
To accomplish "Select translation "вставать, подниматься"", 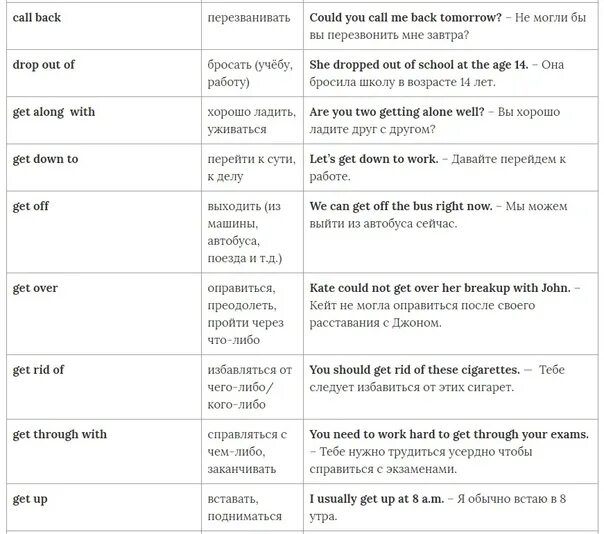I will (x=245, y=507).
